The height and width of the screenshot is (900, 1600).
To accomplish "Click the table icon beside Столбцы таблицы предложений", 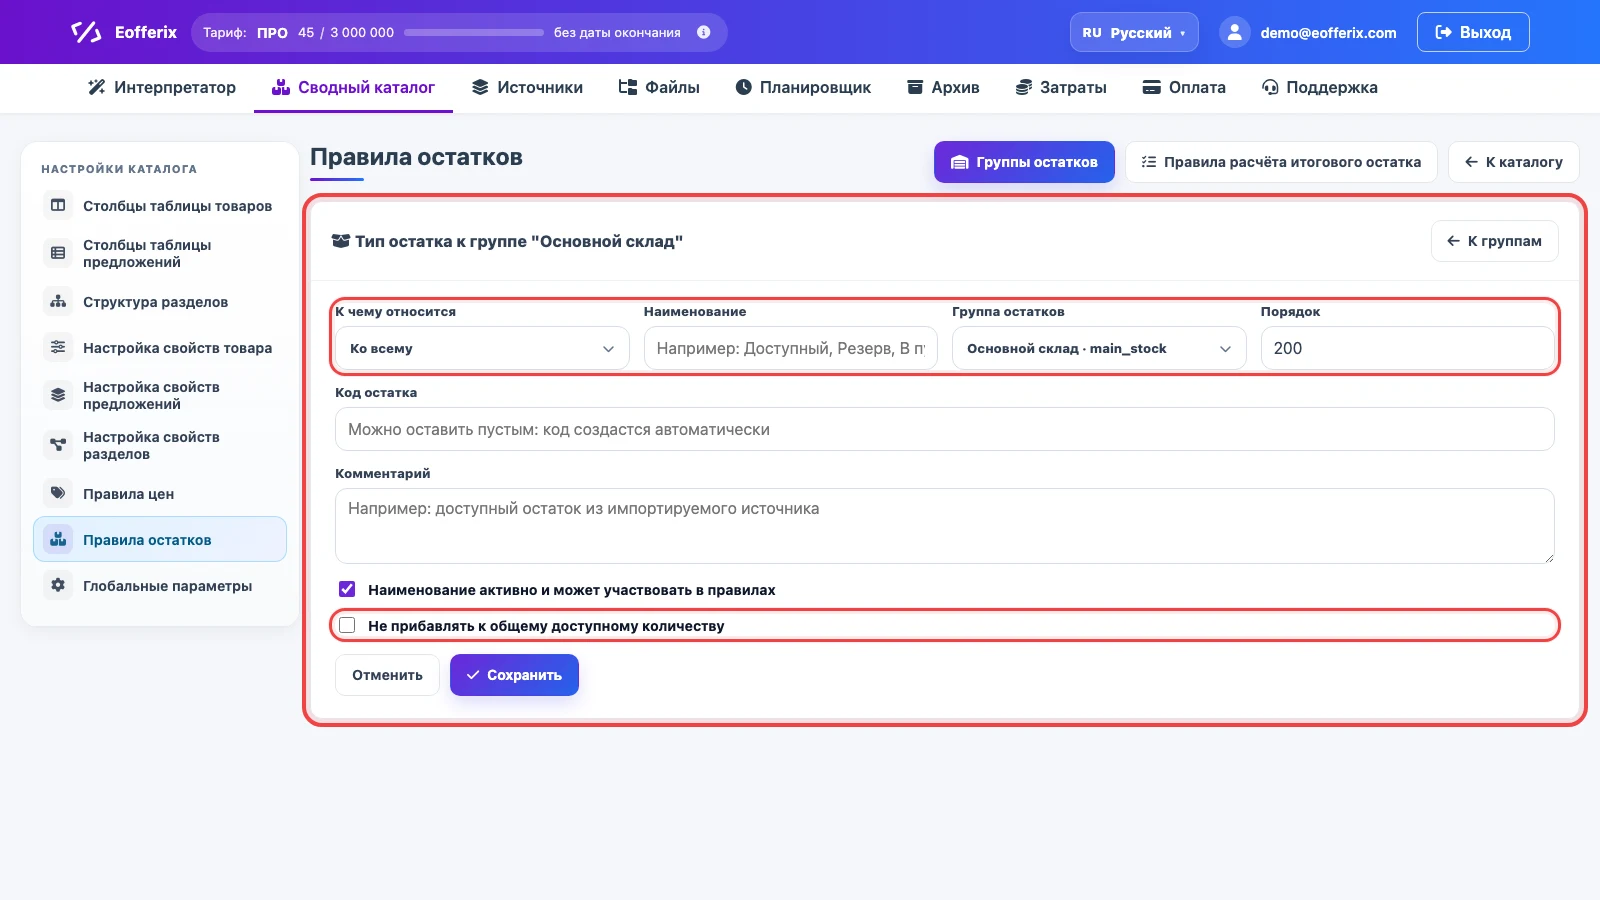I will [x=58, y=253].
